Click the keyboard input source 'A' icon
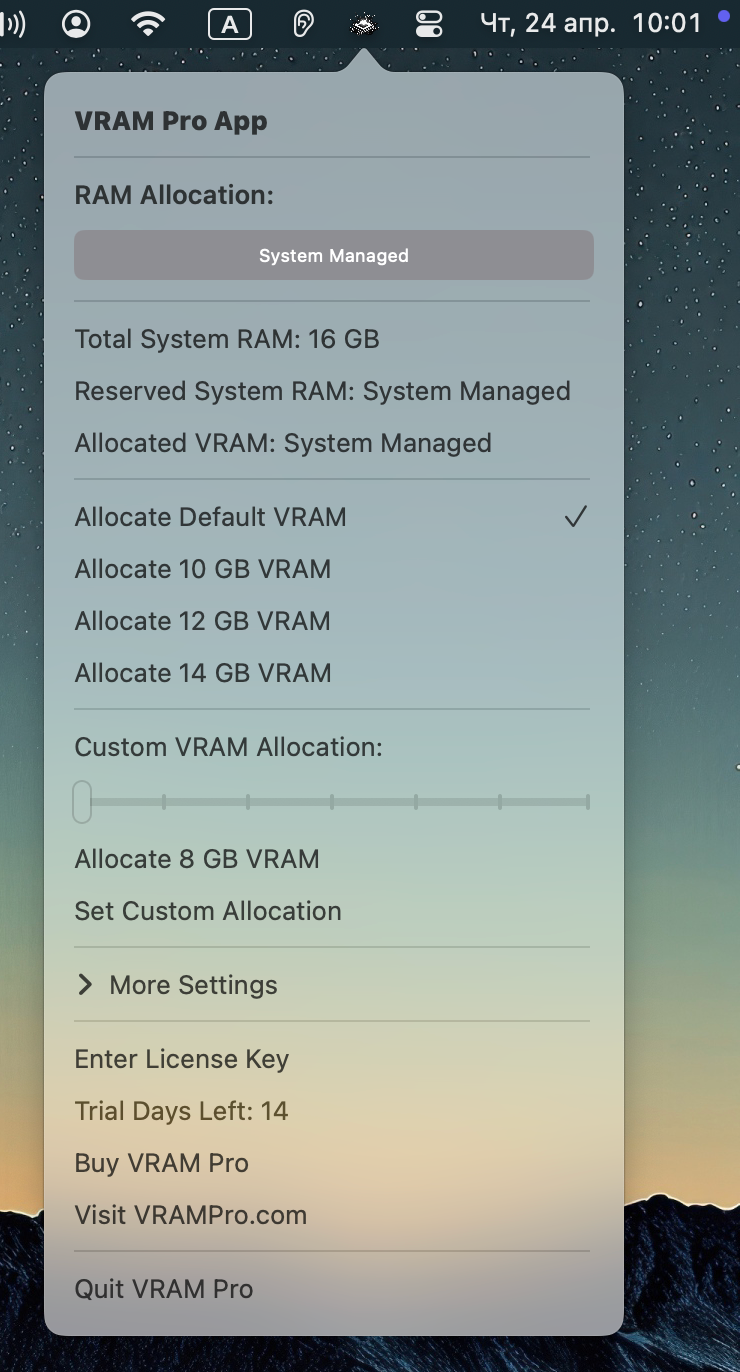740x1372 pixels. point(229,24)
